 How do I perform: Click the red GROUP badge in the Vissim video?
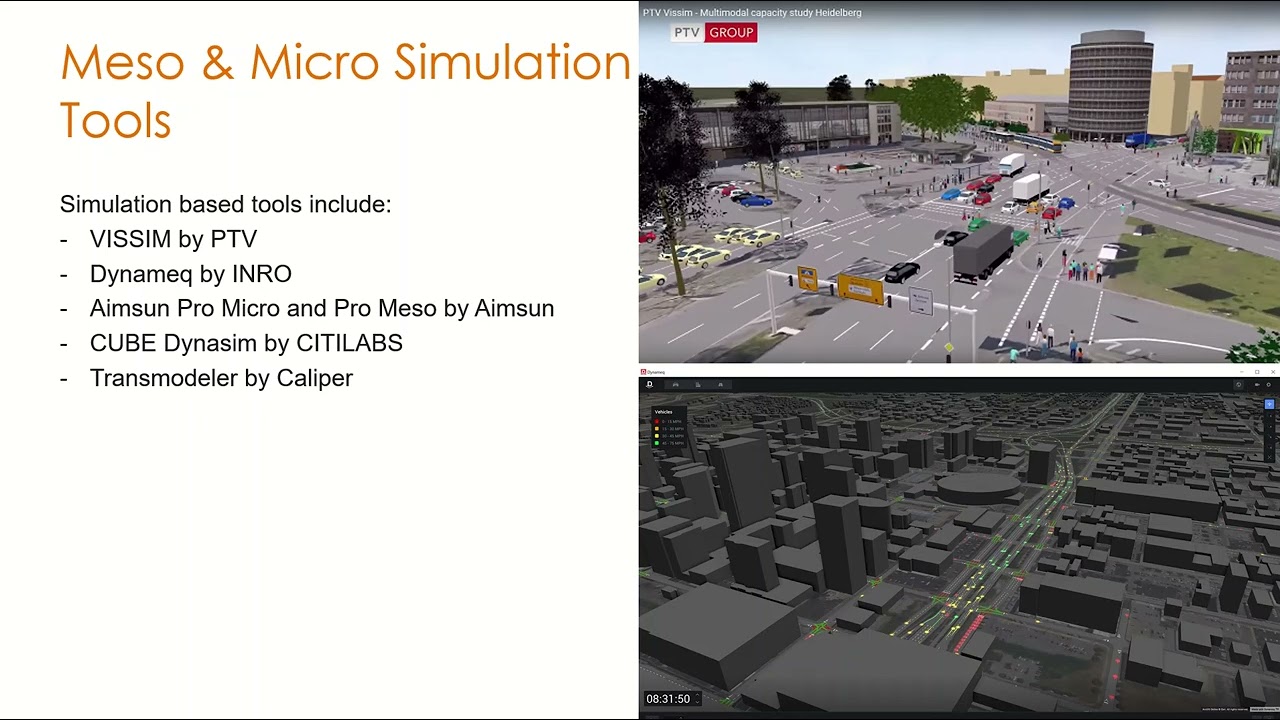point(731,33)
